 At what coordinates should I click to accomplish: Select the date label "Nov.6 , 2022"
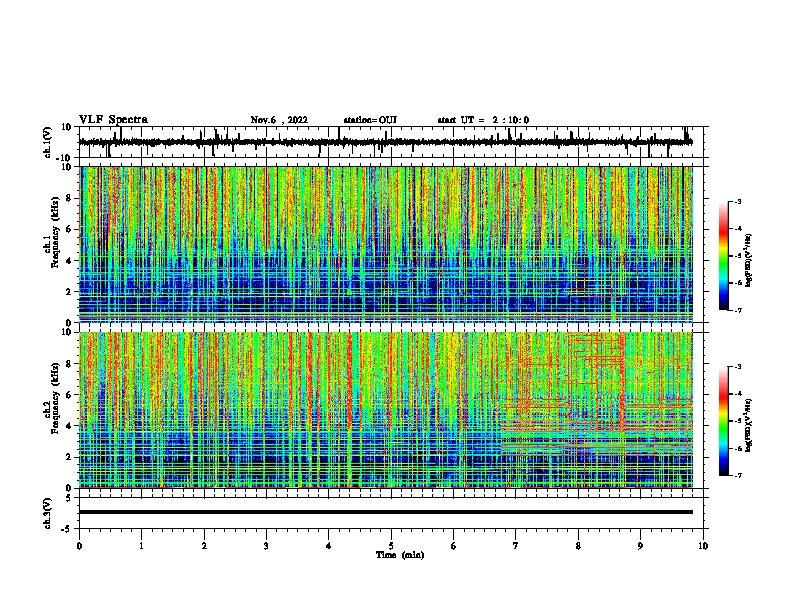(x=279, y=120)
